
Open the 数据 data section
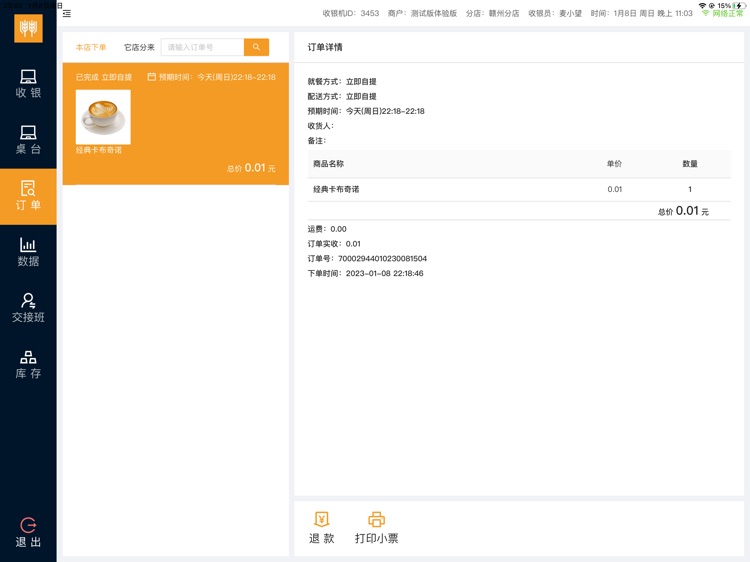click(28, 252)
